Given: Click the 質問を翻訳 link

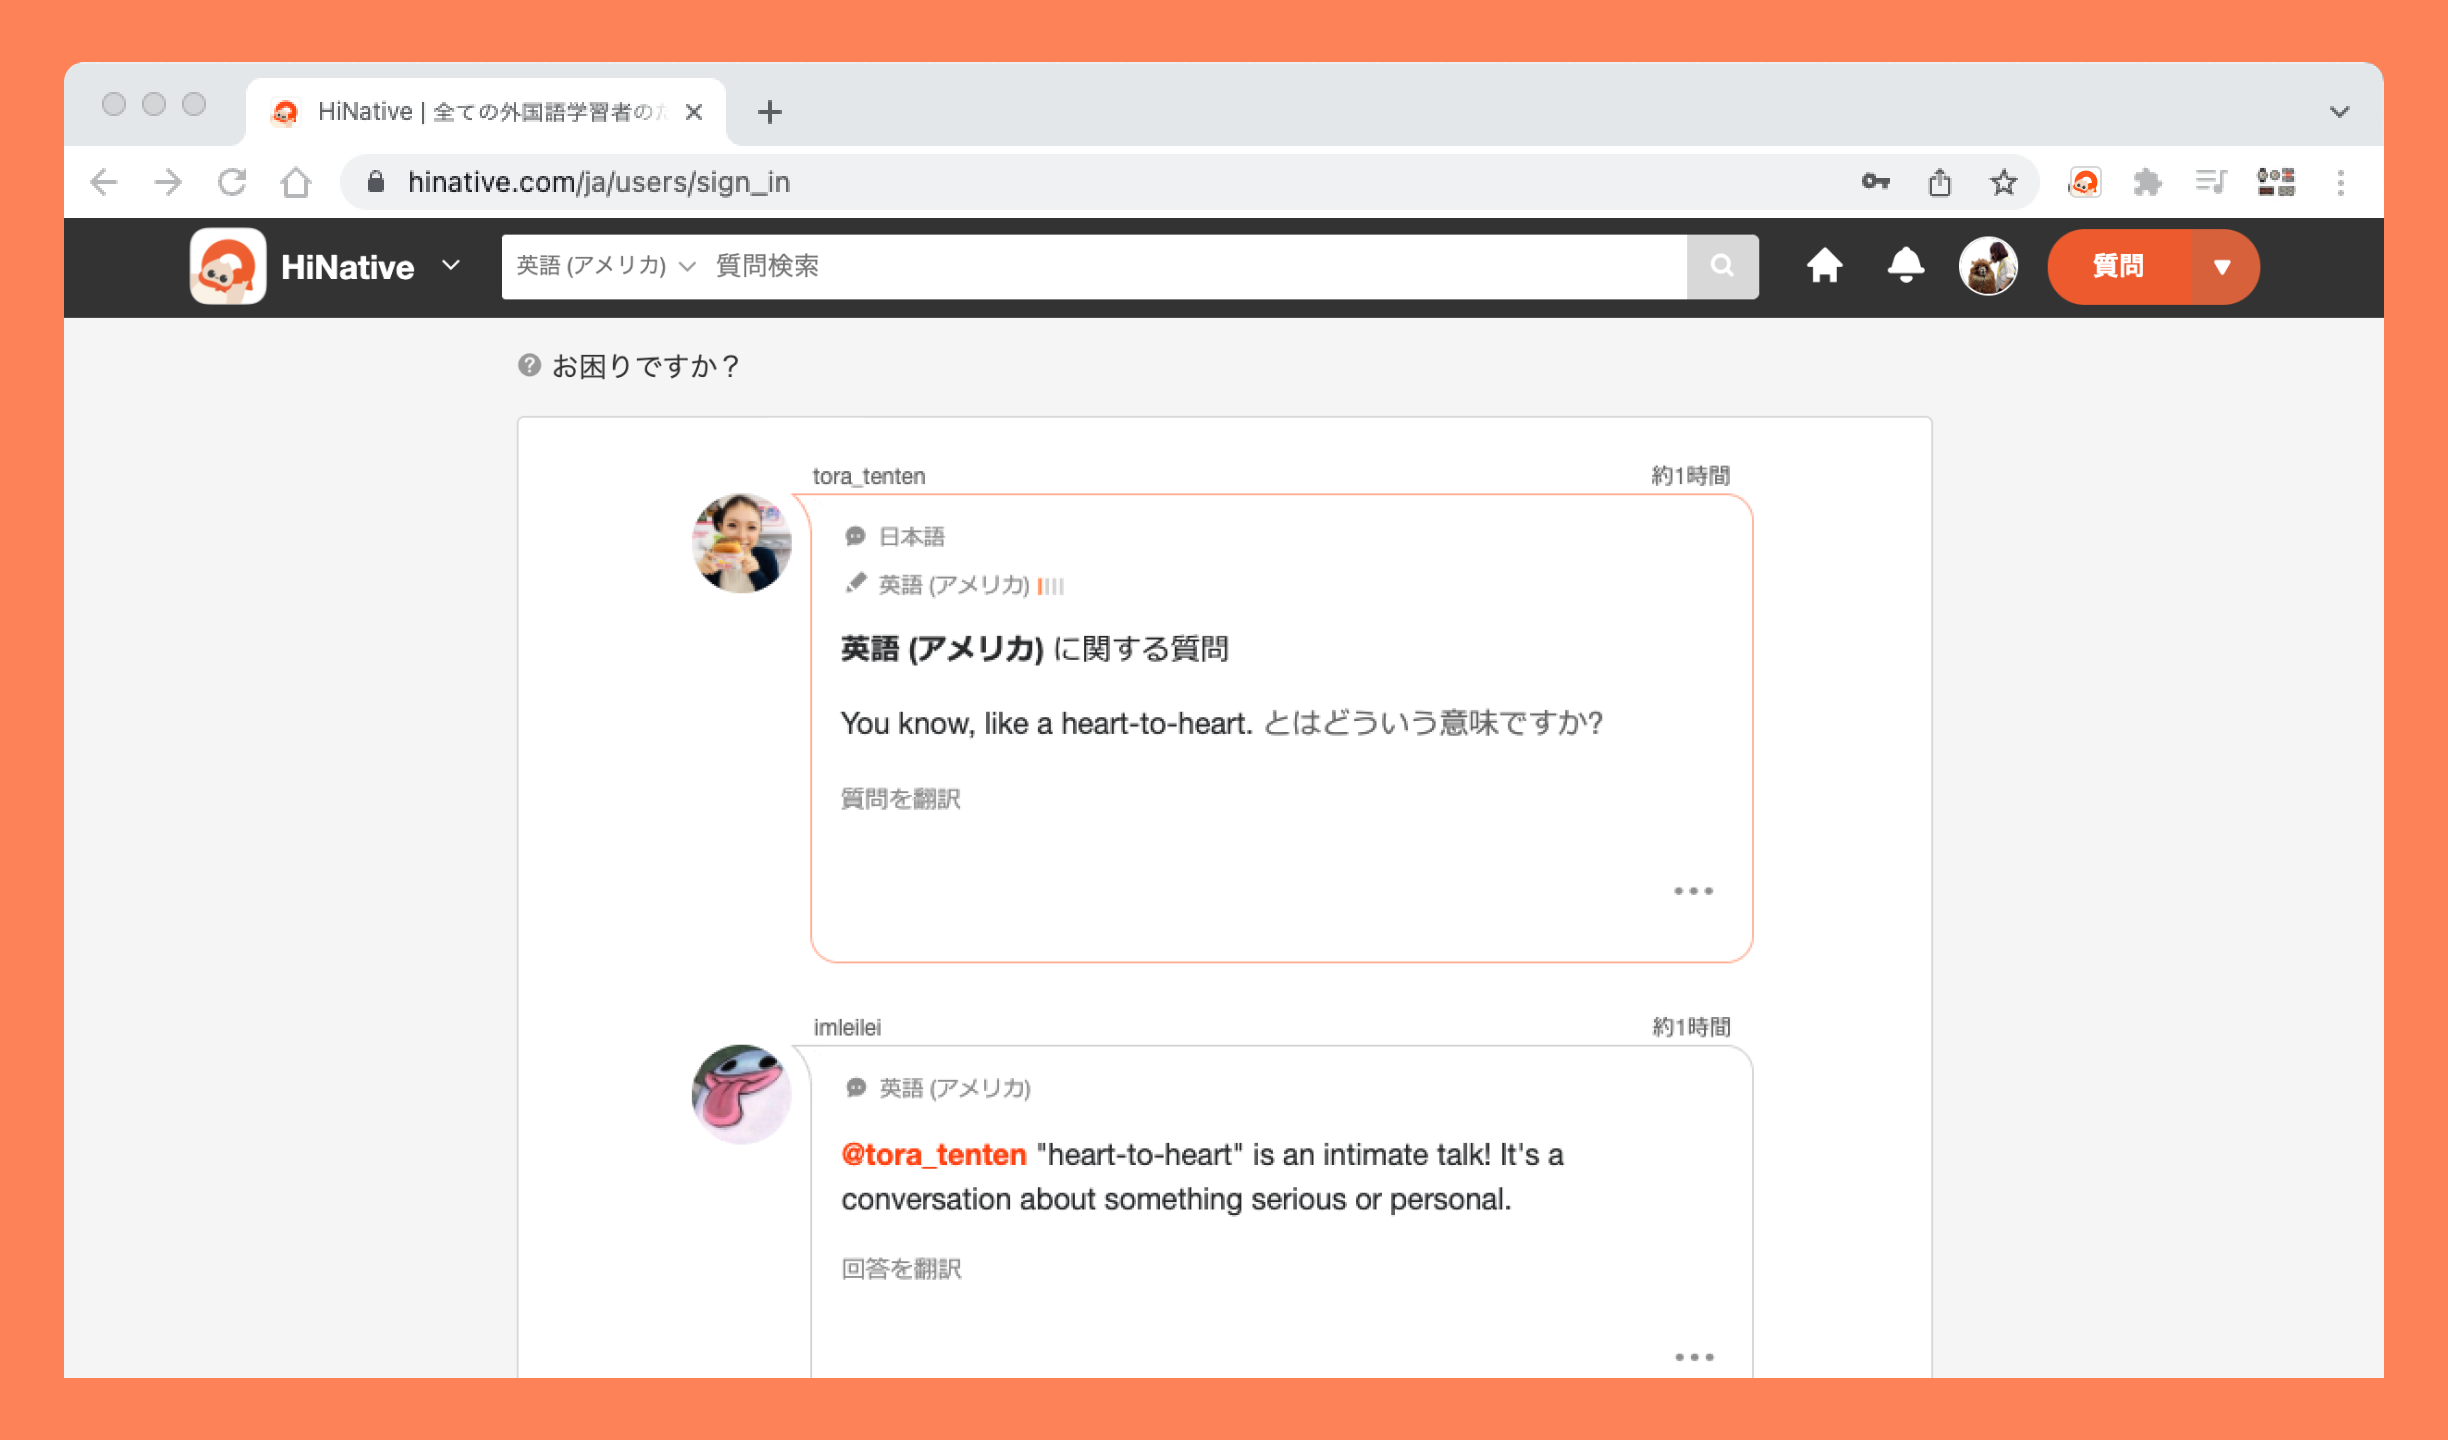Looking at the screenshot, I should [x=900, y=799].
